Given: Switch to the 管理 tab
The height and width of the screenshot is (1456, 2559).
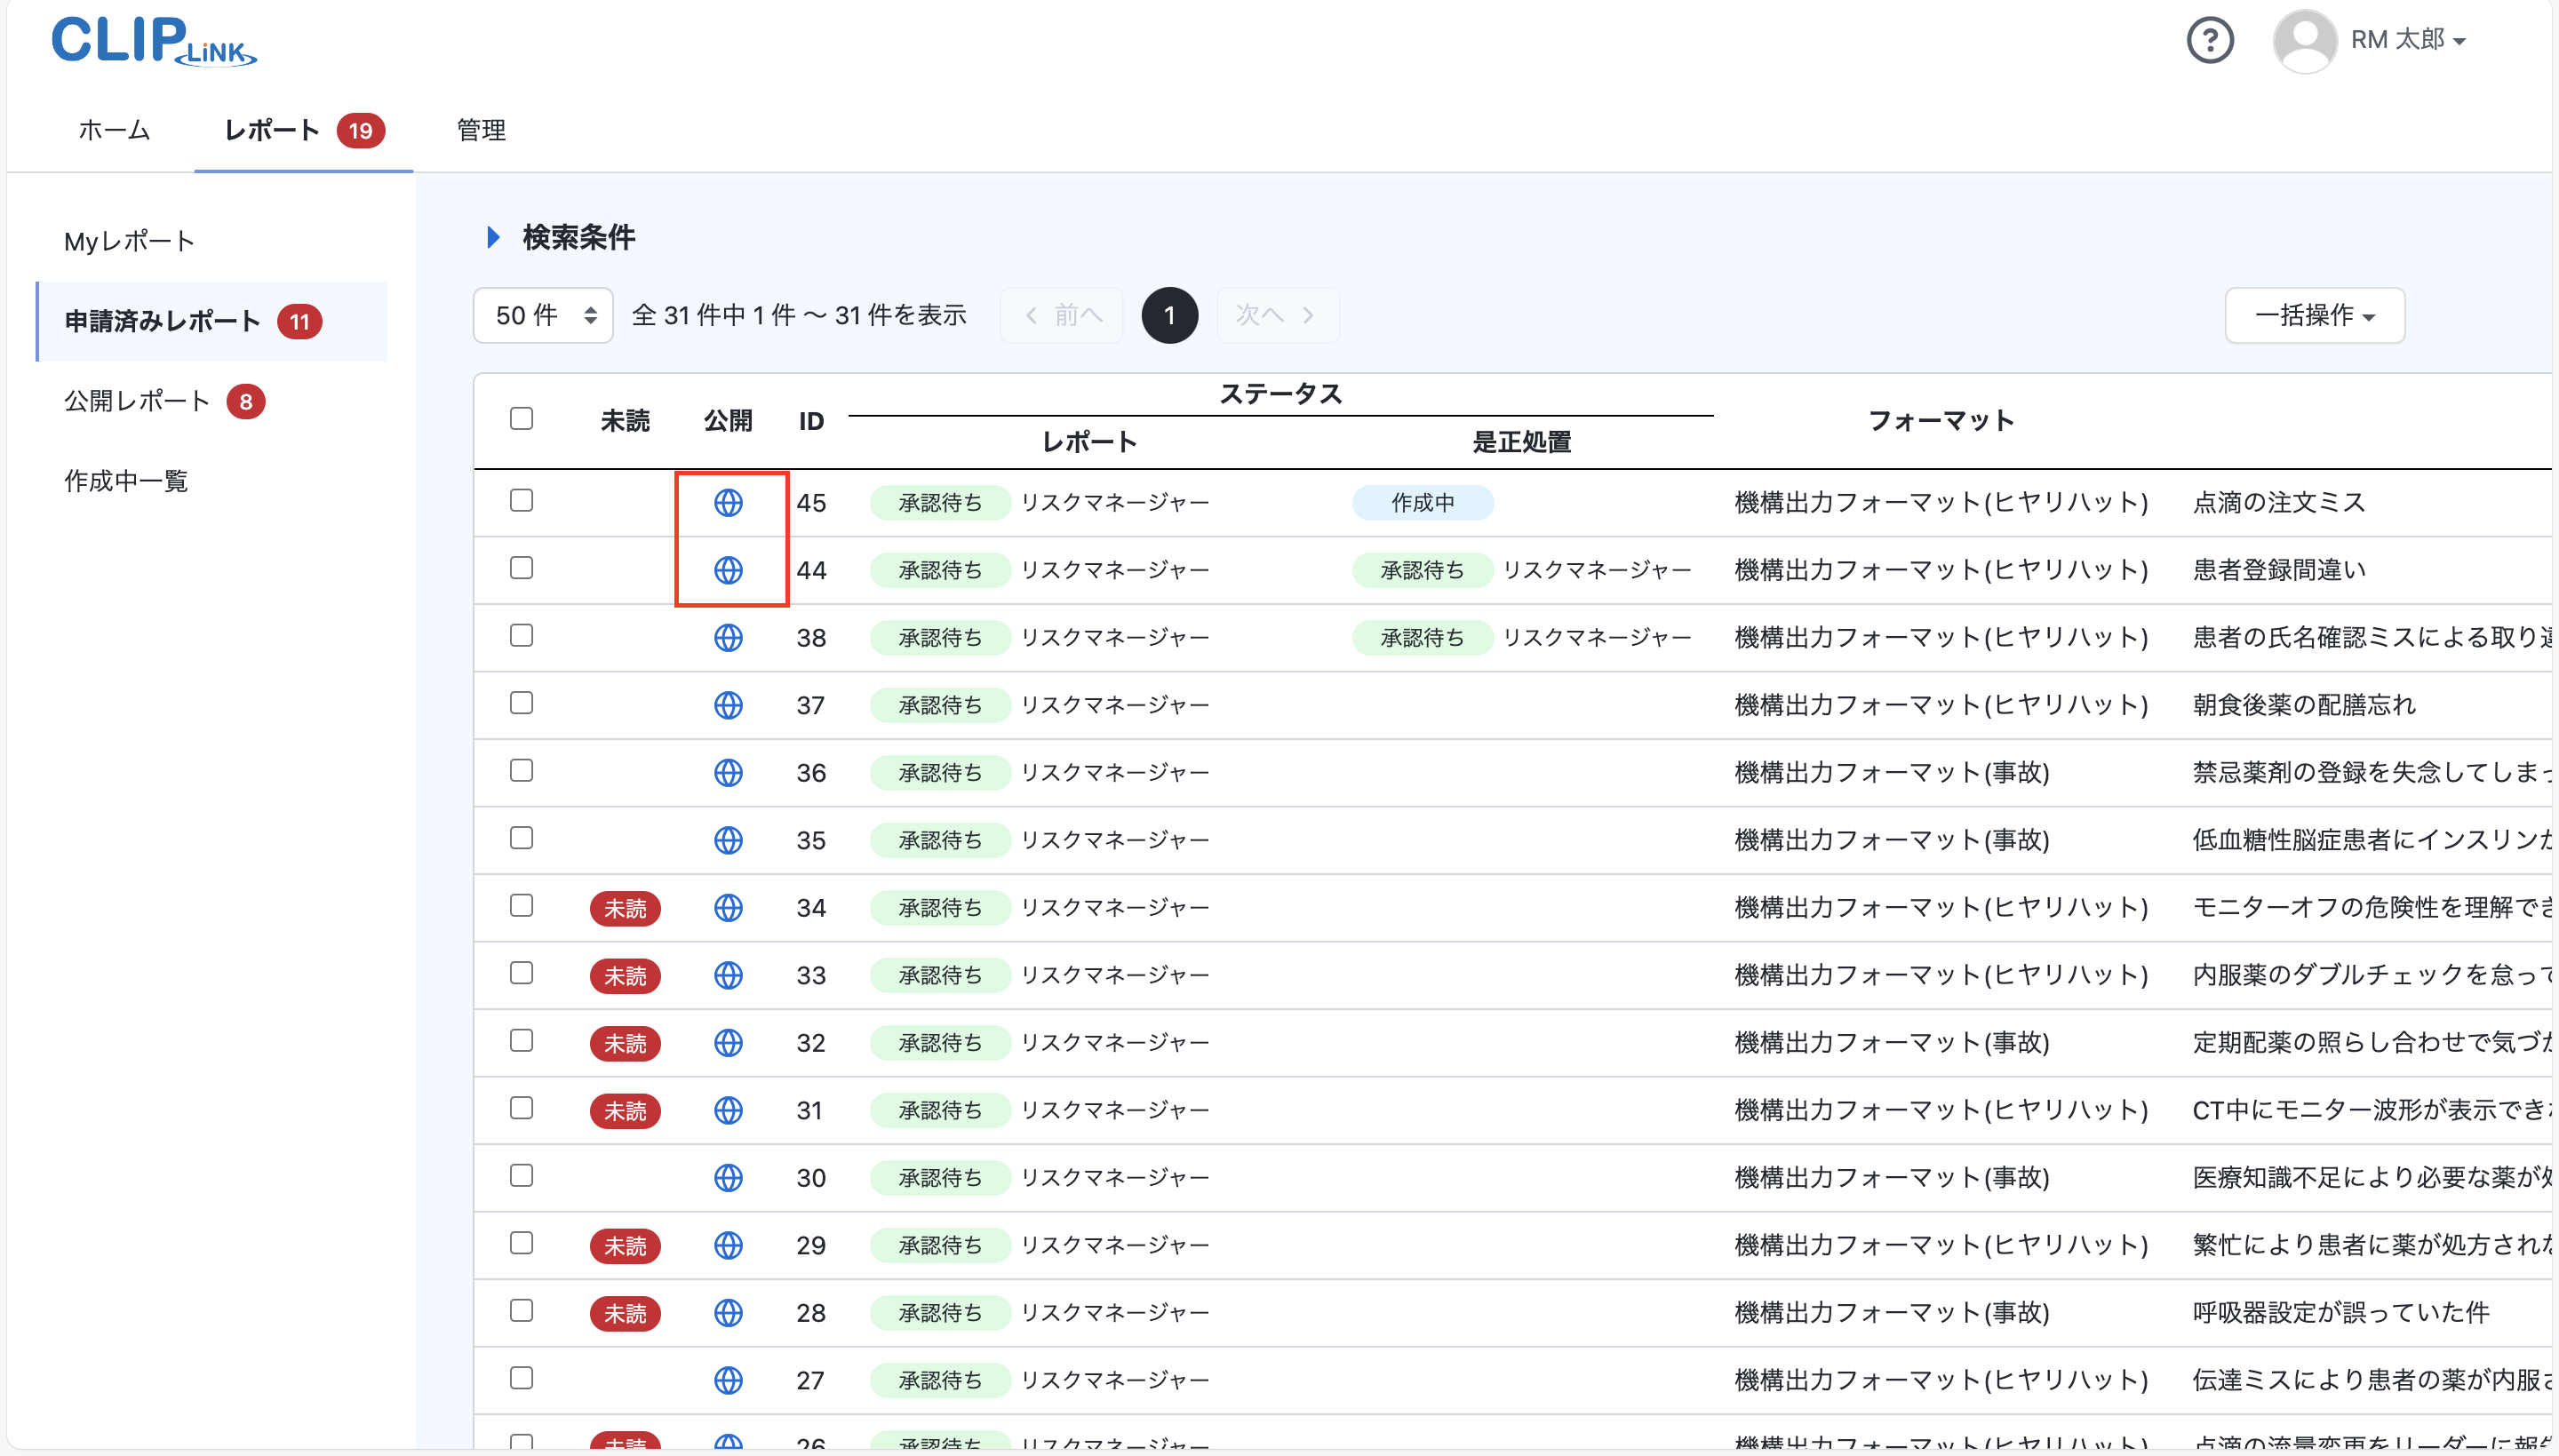Looking at the screenshot, I should [x=480, y=130].
